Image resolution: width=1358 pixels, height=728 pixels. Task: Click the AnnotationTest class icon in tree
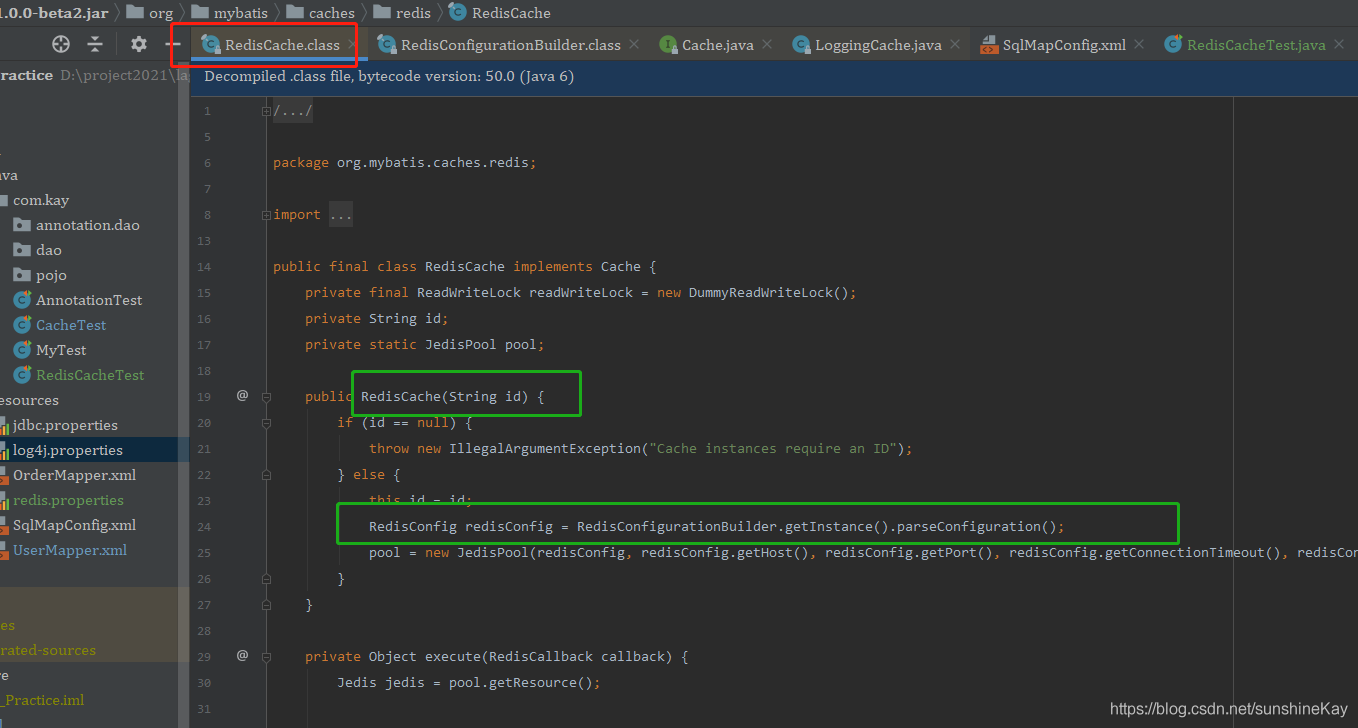coord(22,300)
